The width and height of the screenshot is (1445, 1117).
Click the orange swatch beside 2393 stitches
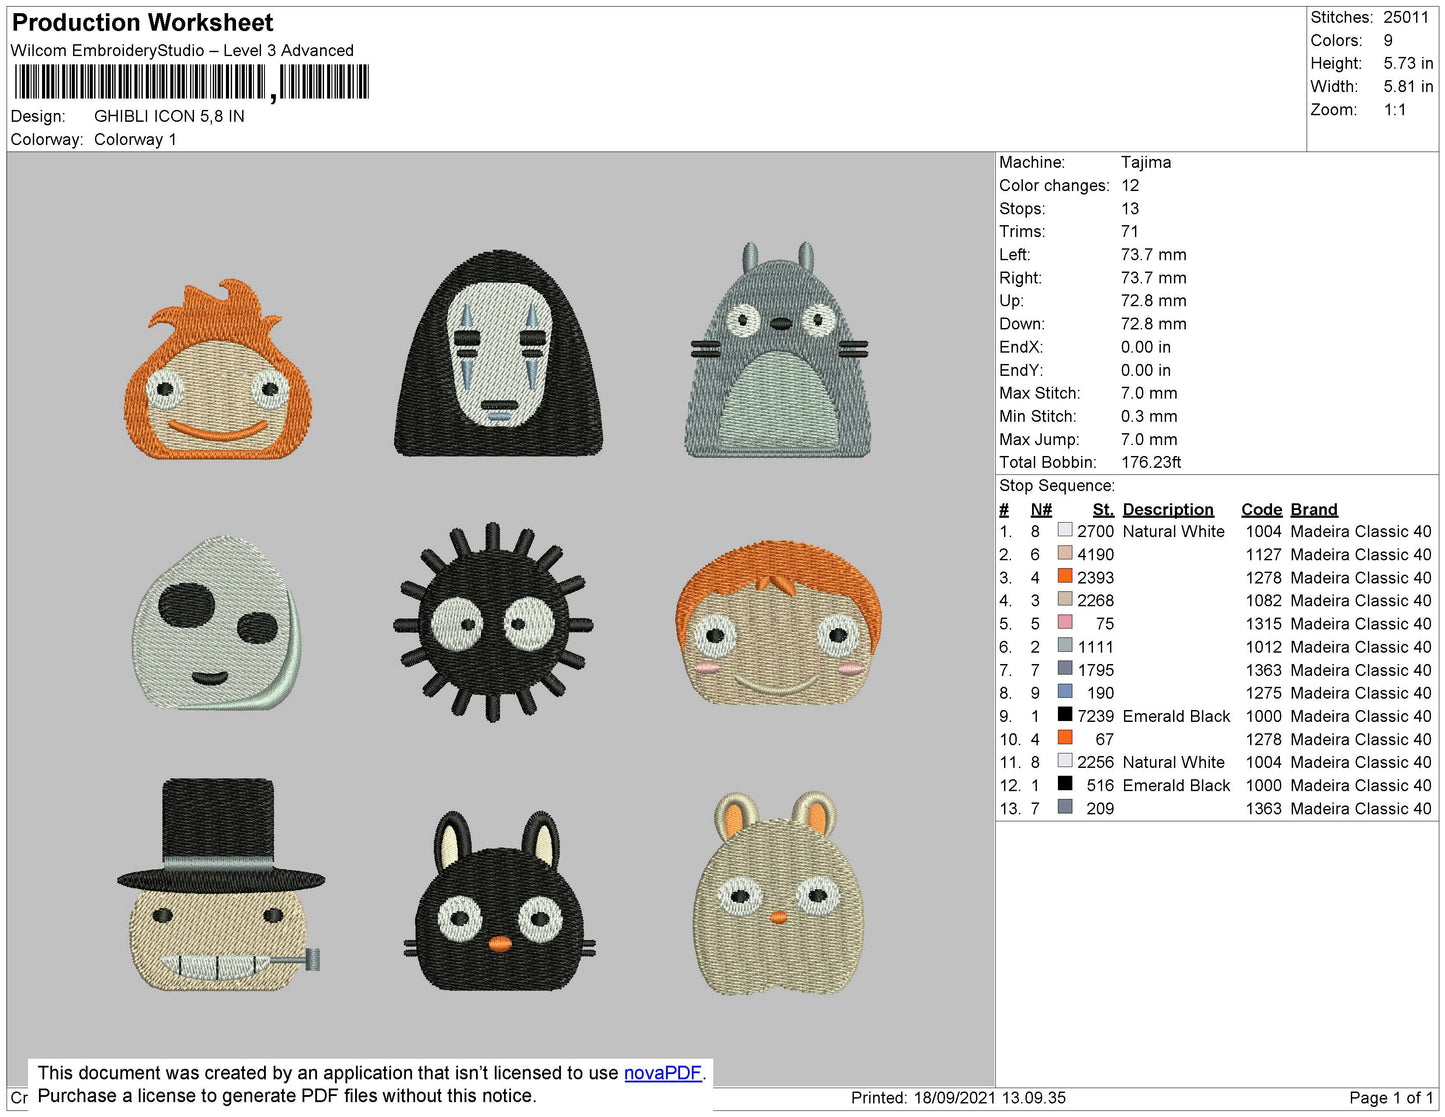pyautogui.click(x=1065, y=577)
